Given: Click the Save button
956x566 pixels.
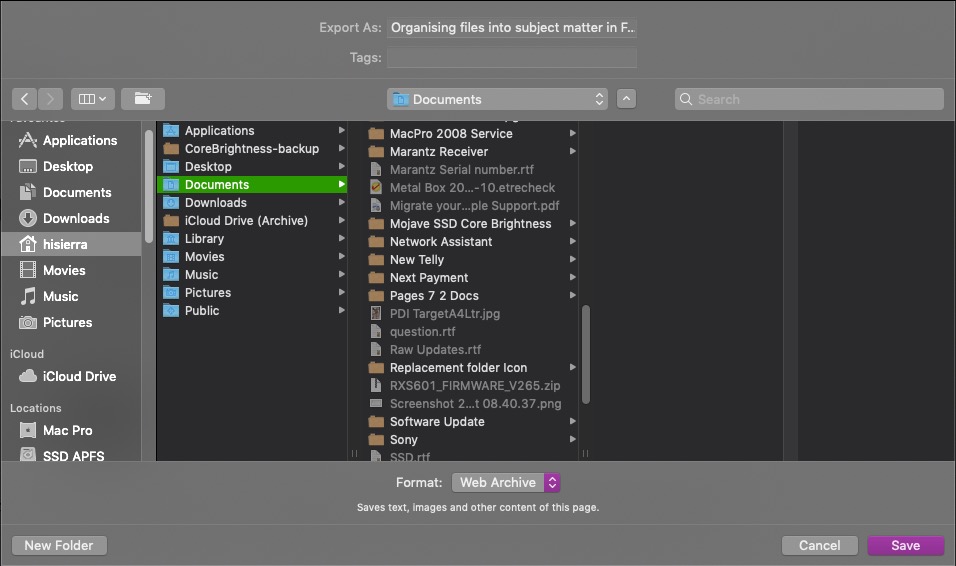Looking at the screenshot, I should (905, 545).
